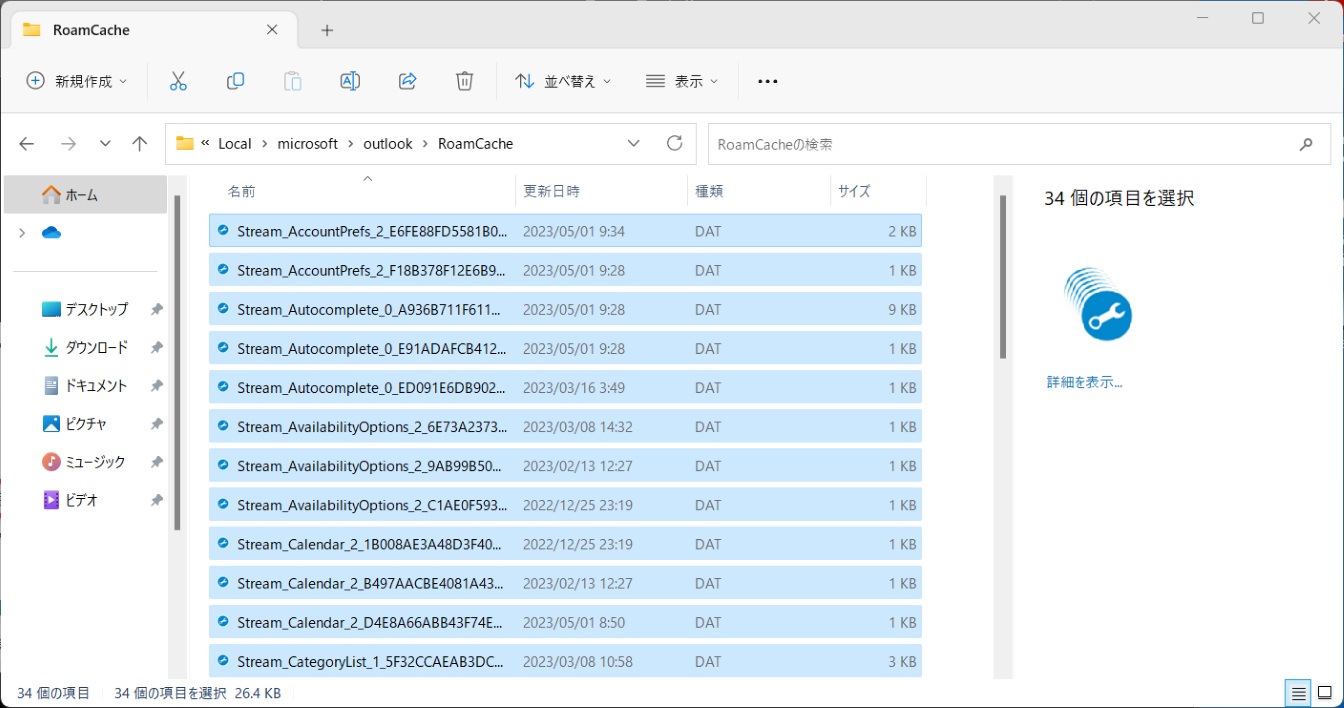1344x708 pixels.
Task: Open the 新規作成 dropdown menu
Action: (77, 81)
